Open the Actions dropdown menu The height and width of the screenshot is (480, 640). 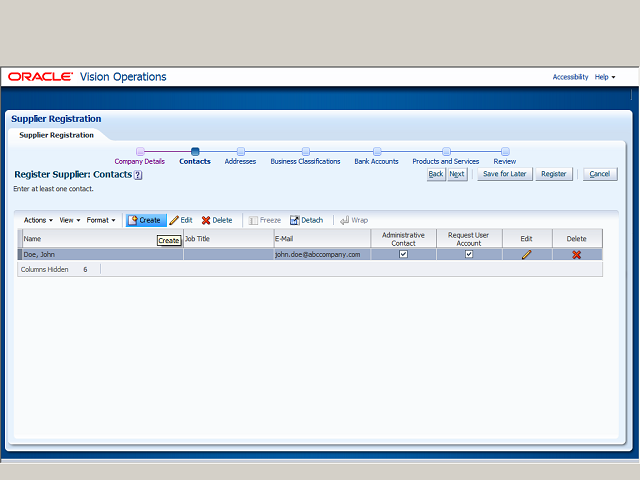[x=38, y=220]
